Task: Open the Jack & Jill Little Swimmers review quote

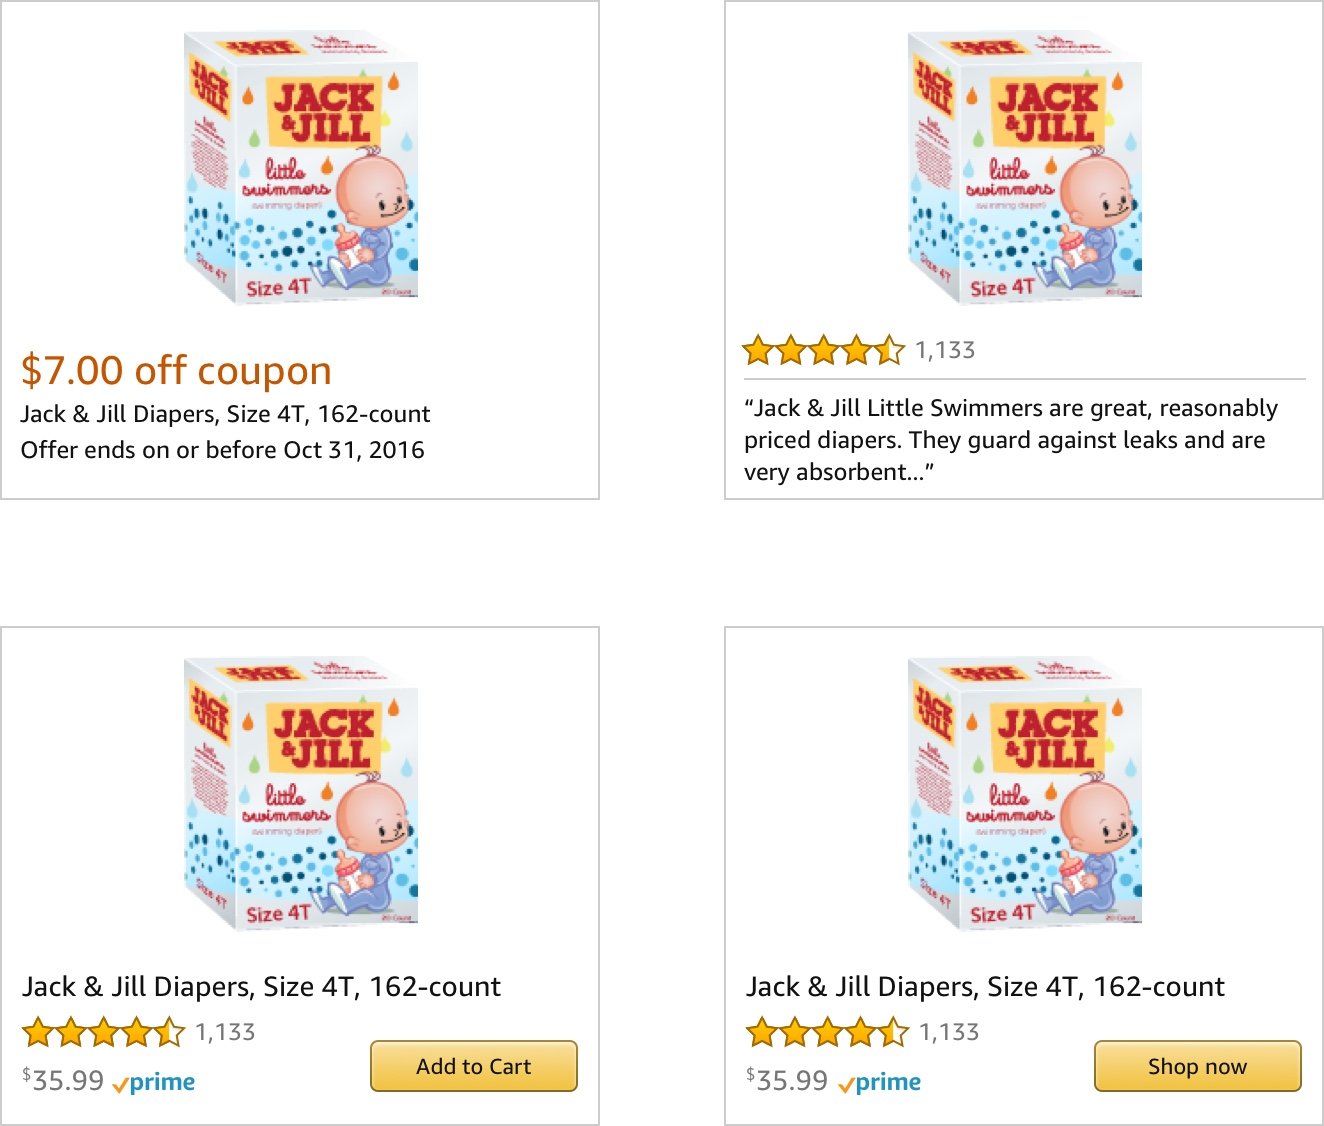Action: [1010, 440]
